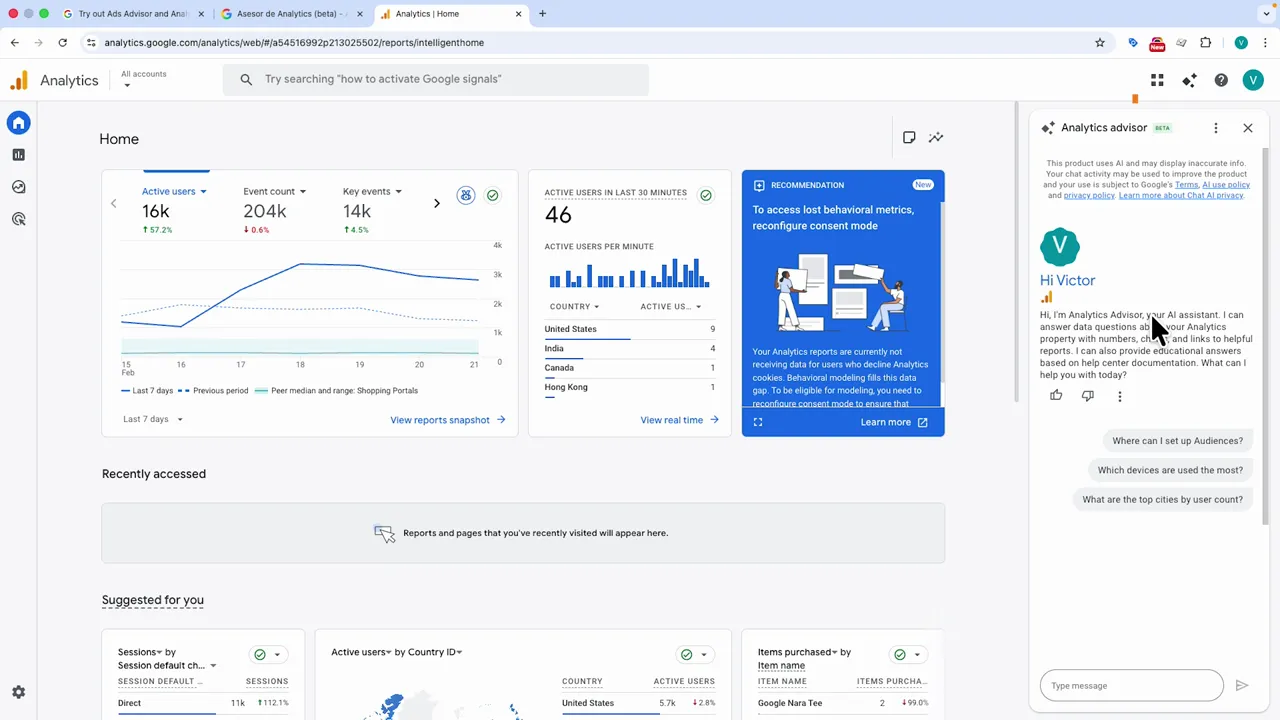Change the Last 7 days date range

click(153, 420)
